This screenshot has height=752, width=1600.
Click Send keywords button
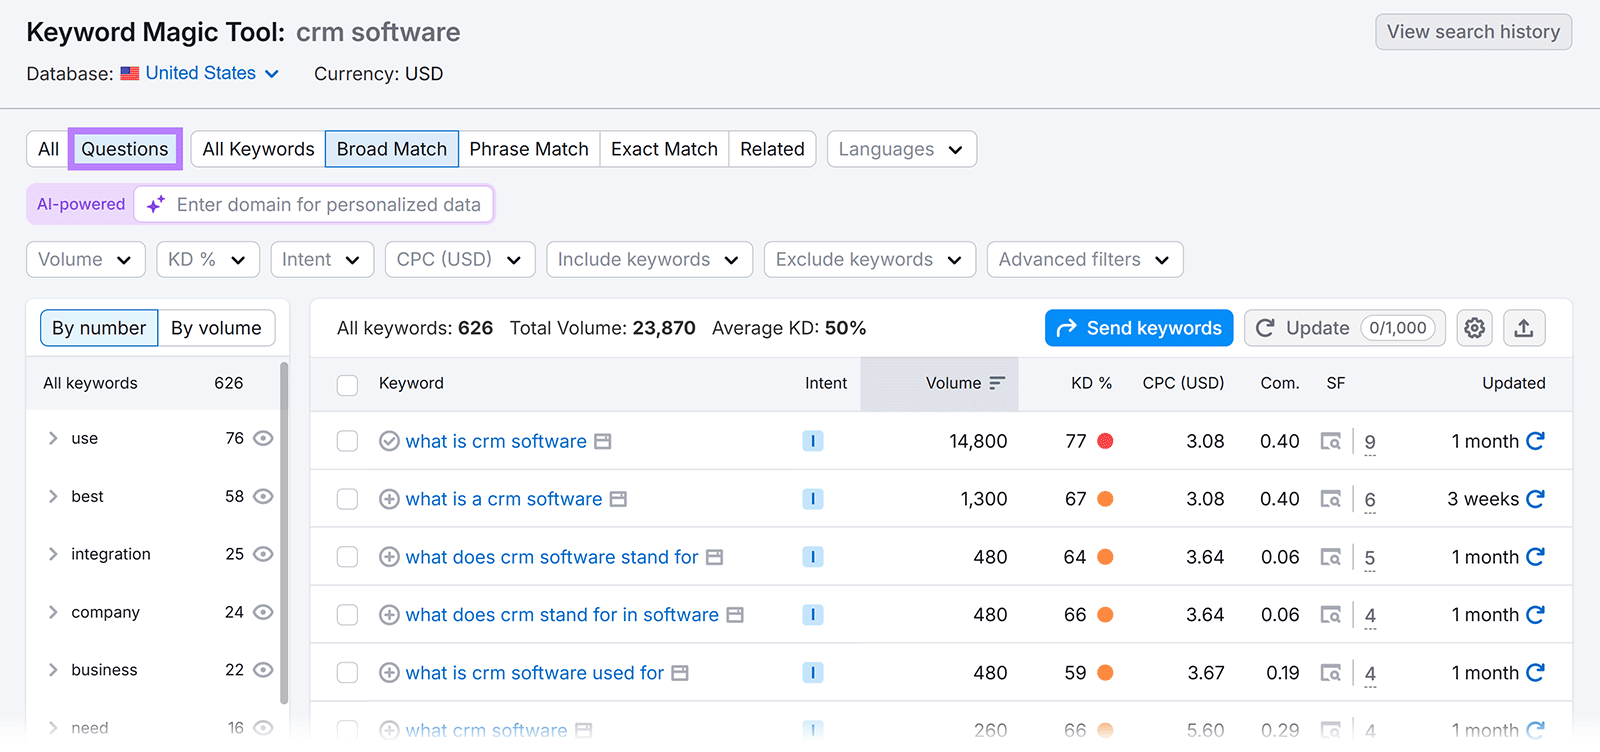coord(1139,328)
